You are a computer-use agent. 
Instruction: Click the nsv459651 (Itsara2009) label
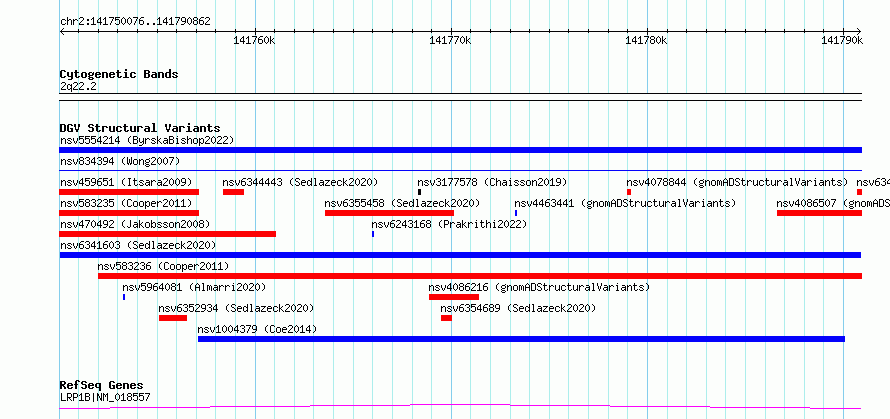126,182
